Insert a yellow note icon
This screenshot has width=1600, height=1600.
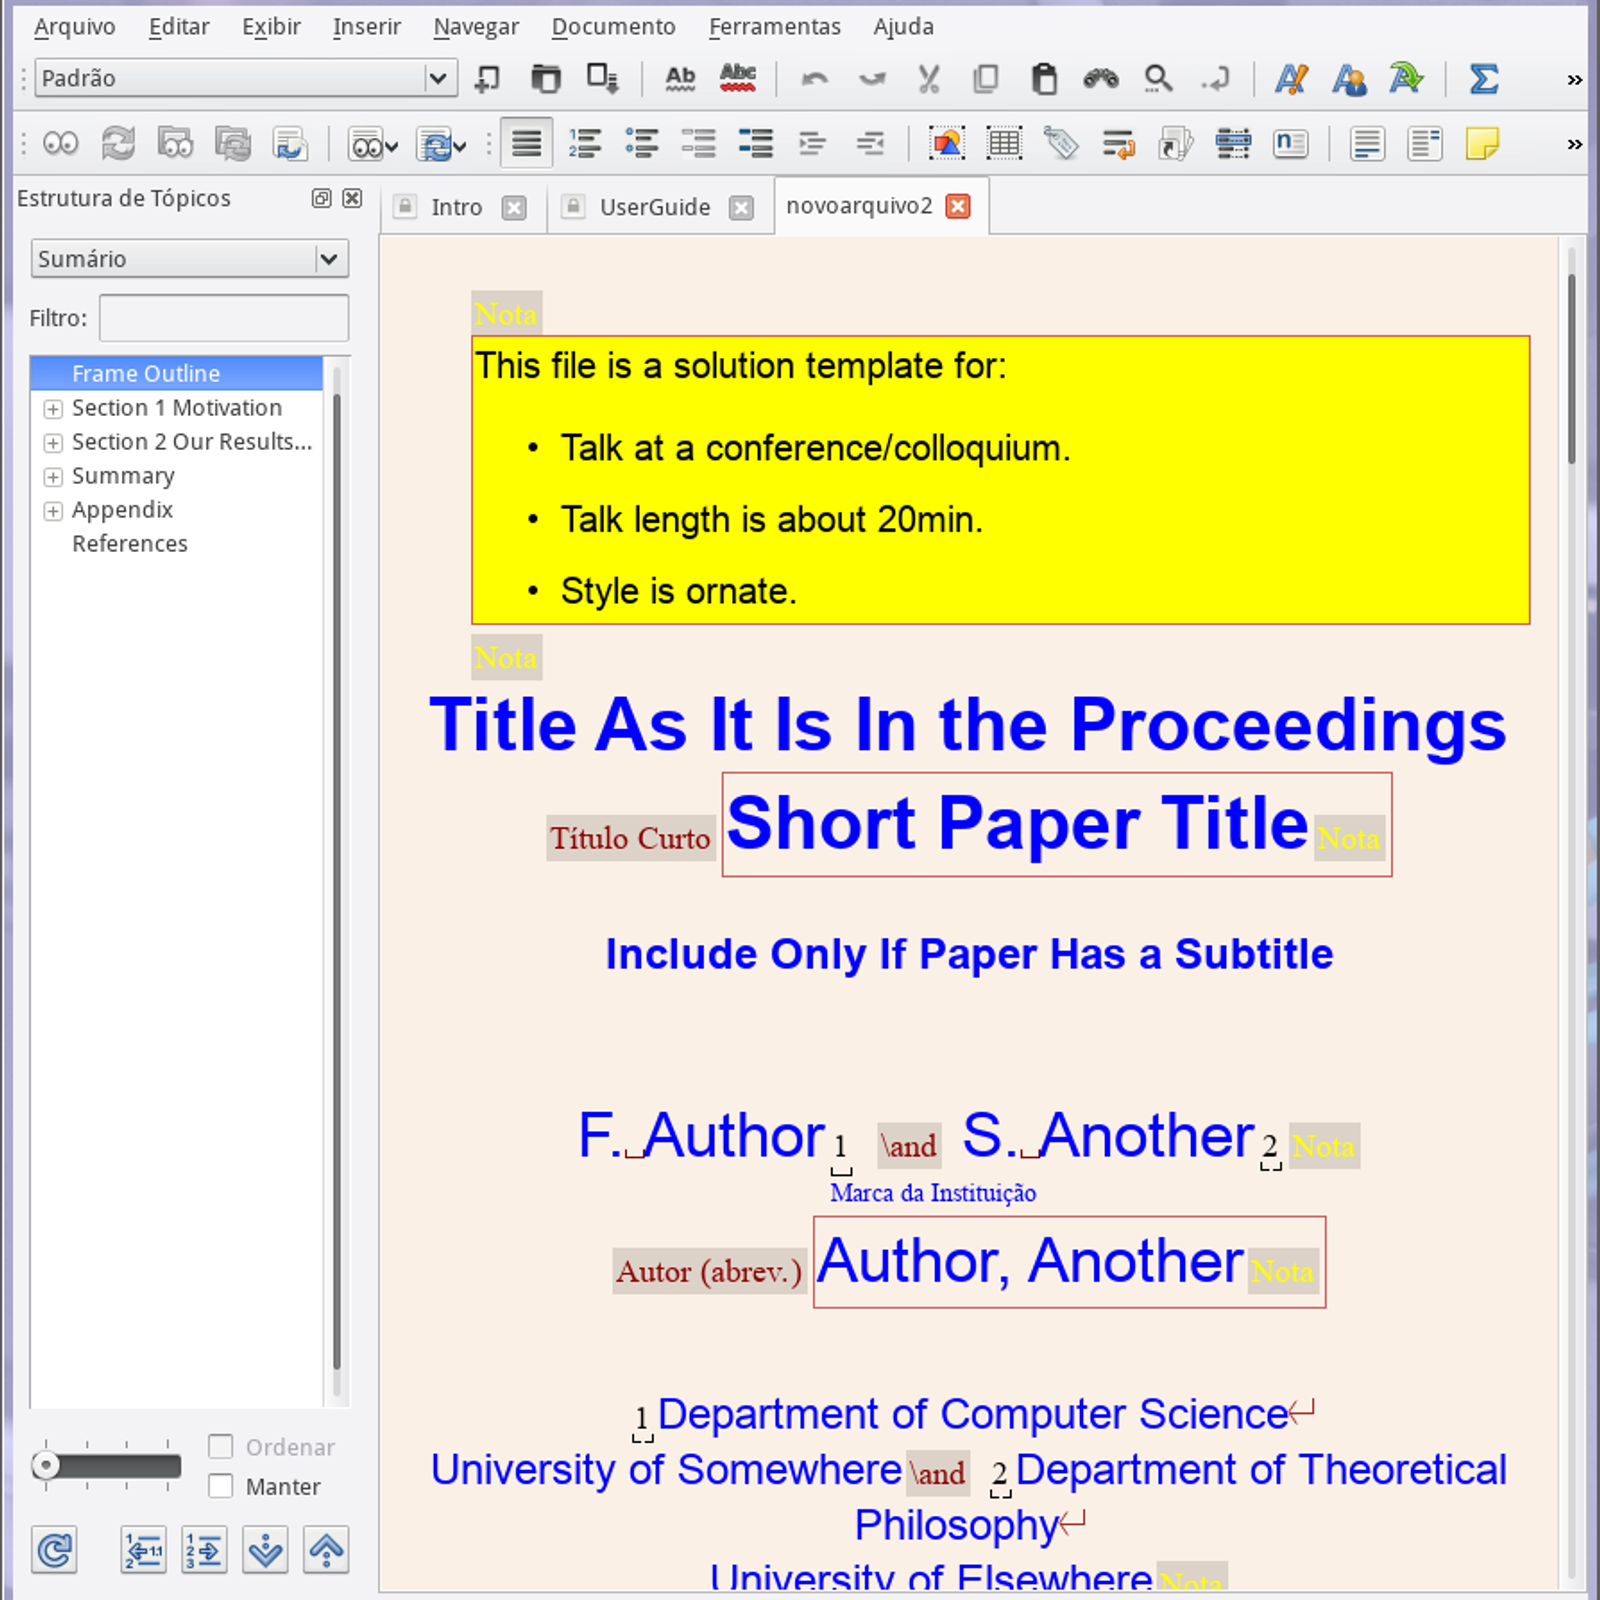pos(1481,144)
